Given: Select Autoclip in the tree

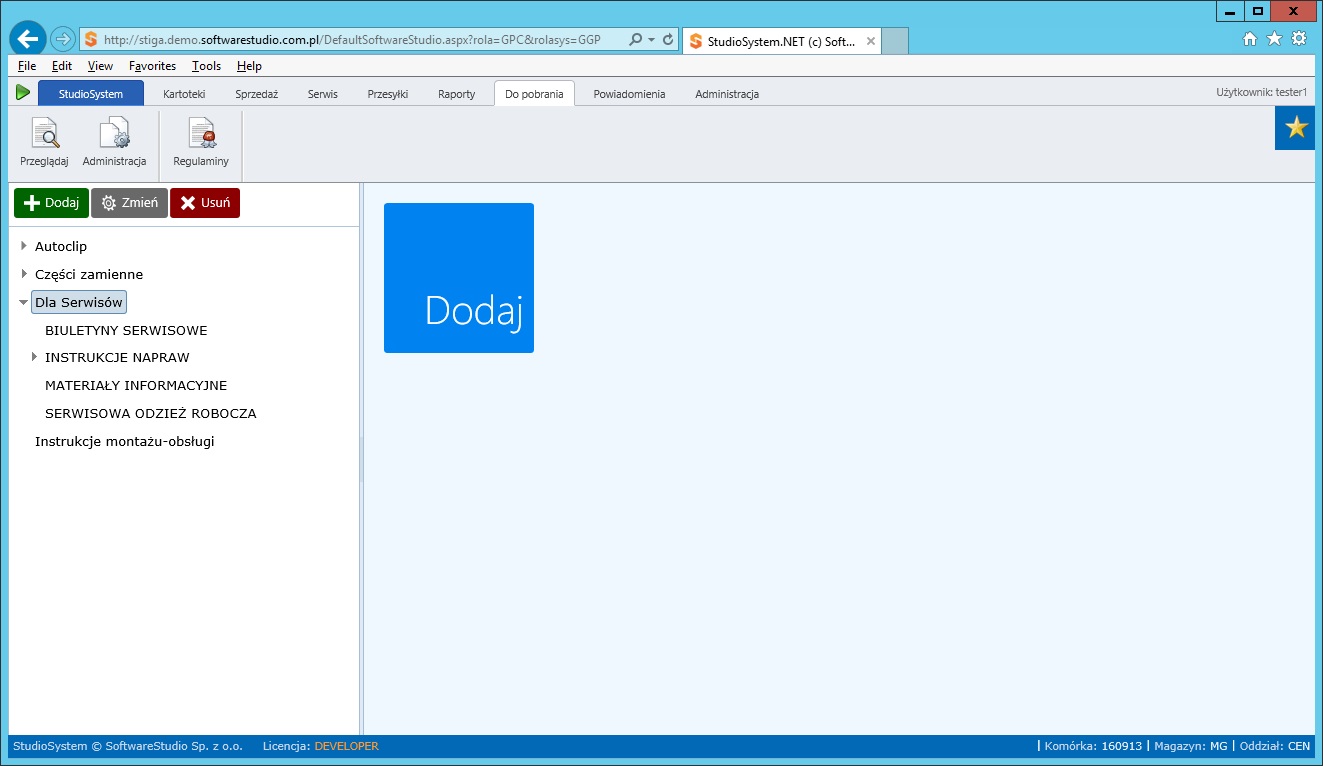Looking at the screenshot, I should point(61,246).
